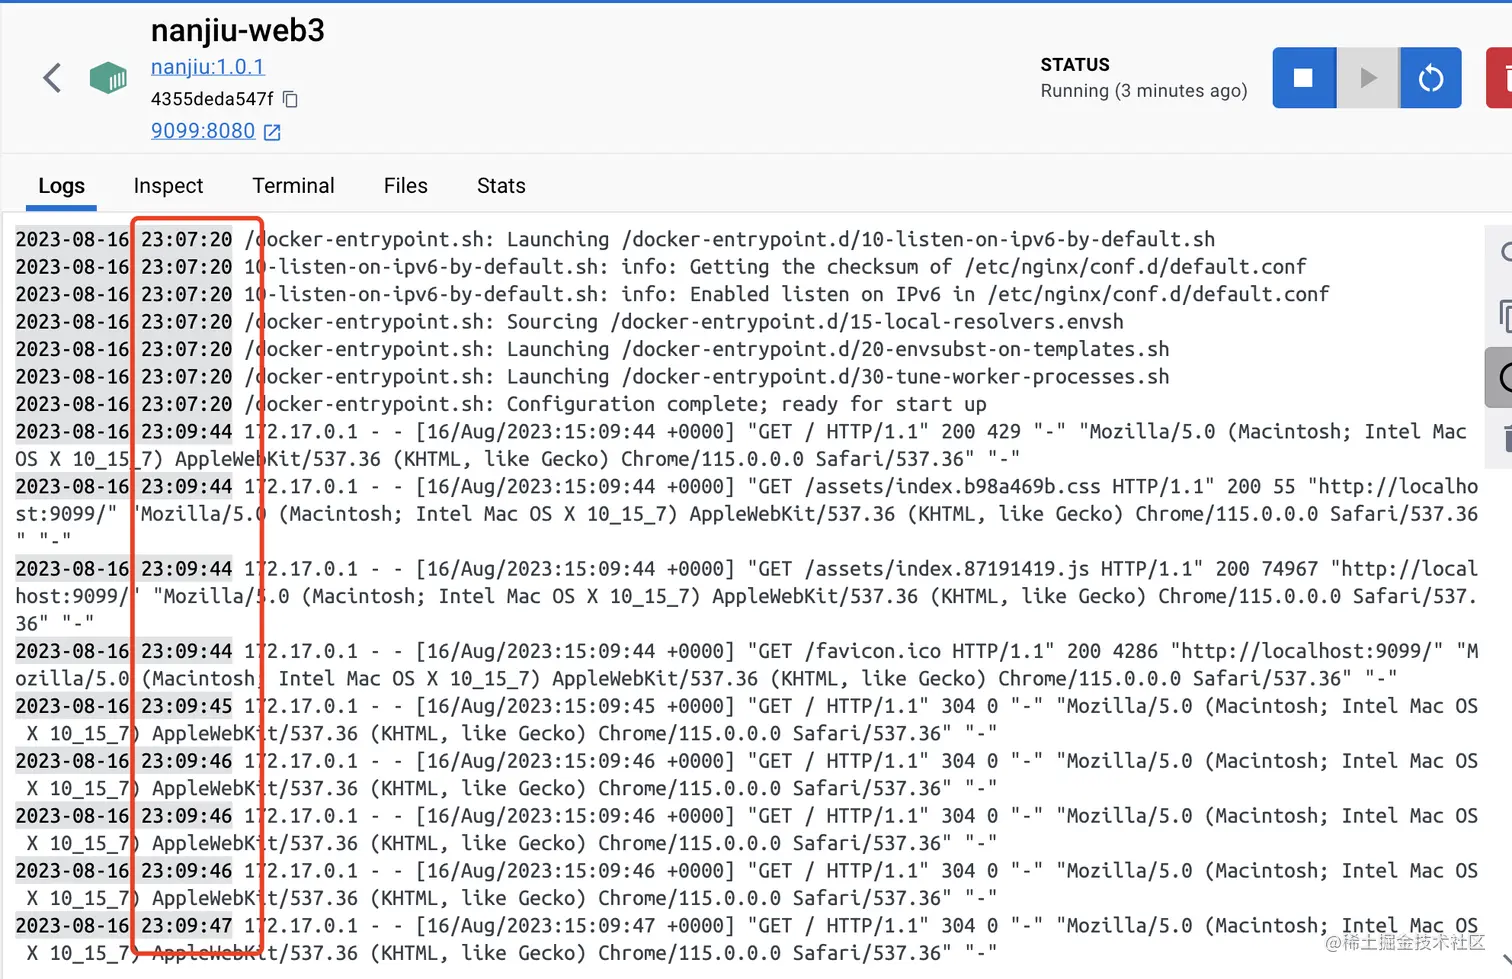Open the Stats tab

coord(501,186)
